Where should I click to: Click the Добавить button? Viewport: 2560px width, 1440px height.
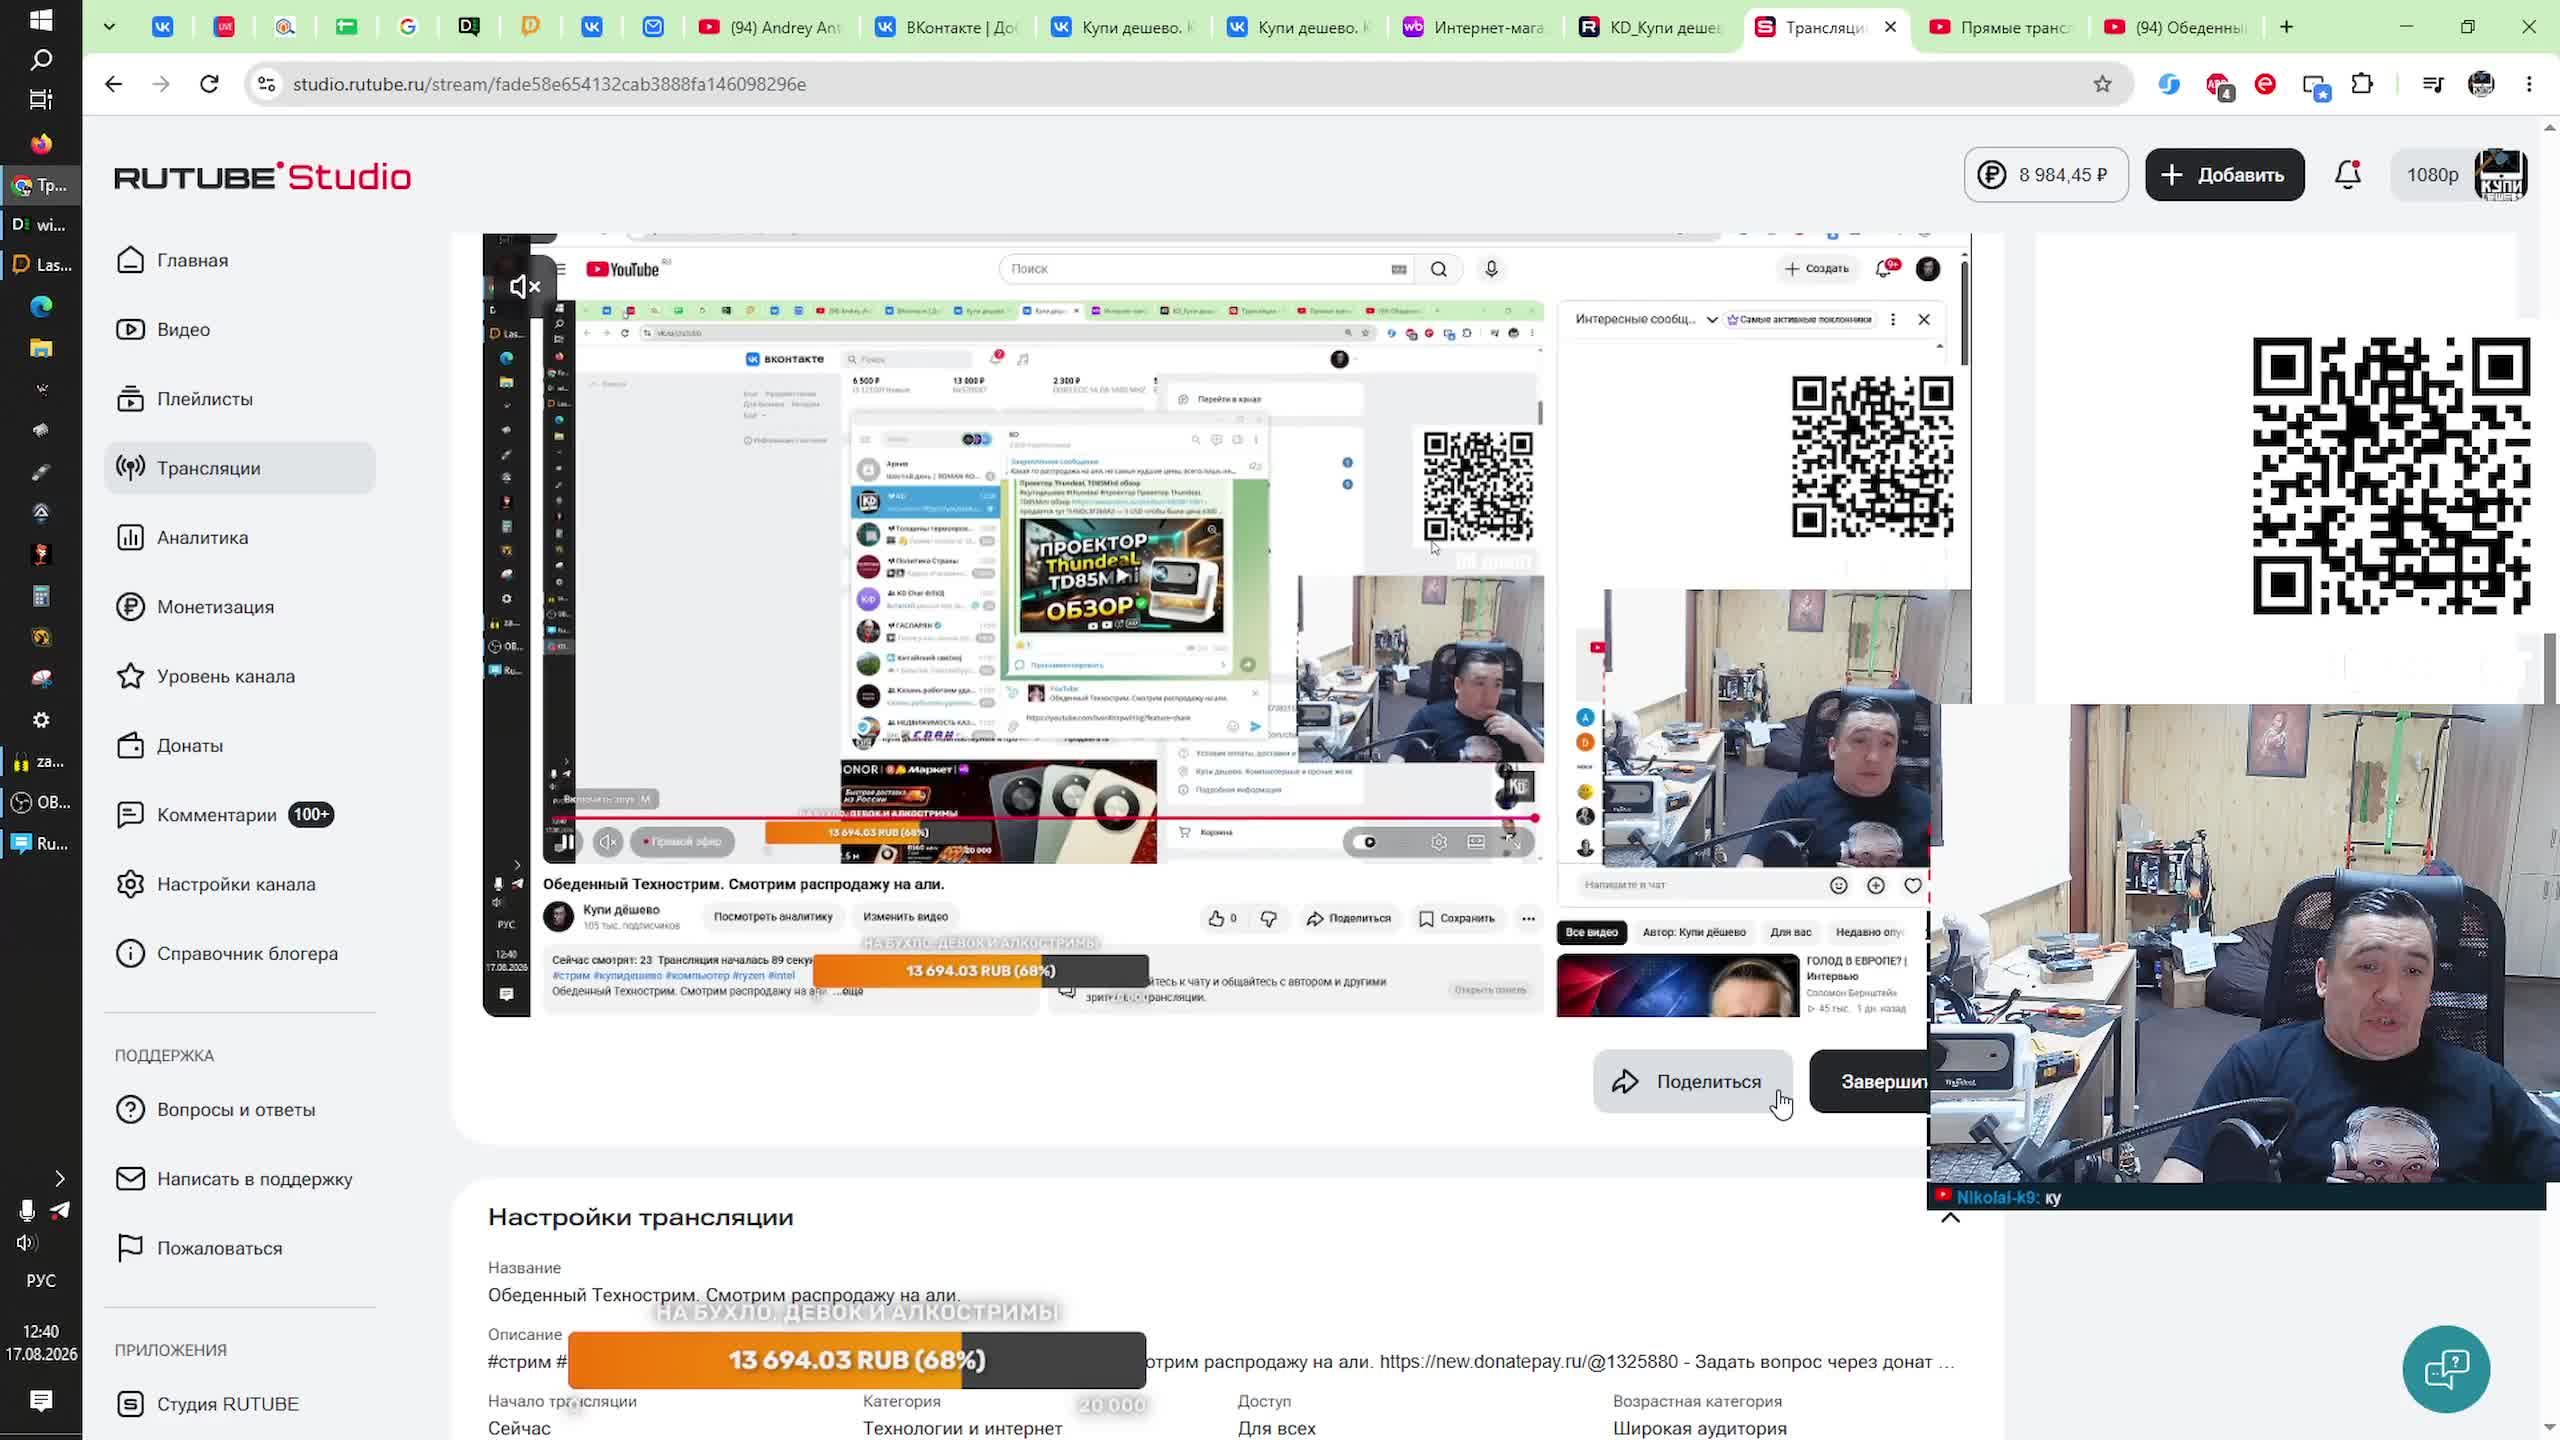tap(2224, 175)
